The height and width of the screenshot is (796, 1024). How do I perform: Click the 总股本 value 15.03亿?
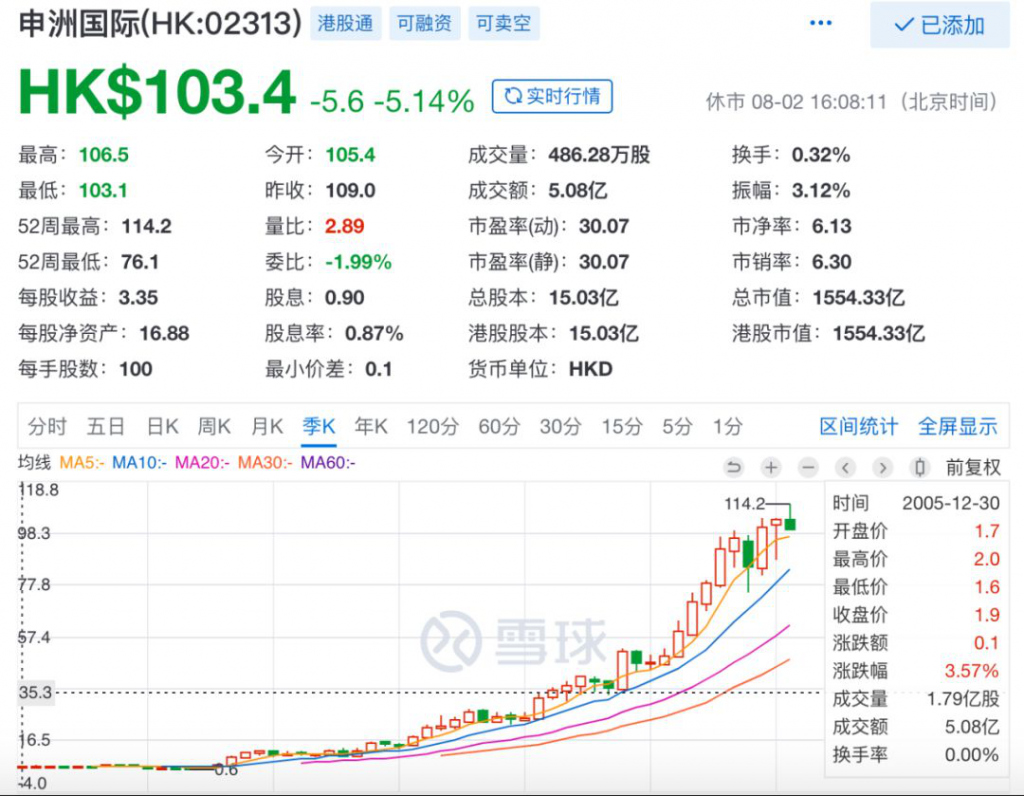[x=583, y=298]
